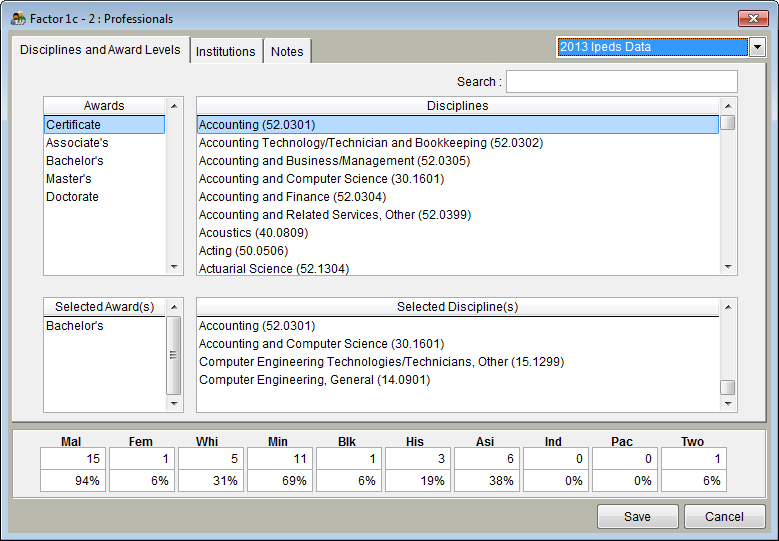Viewport: 779px width, 541px height.
Task: Click the Disciplines list scrollbar thumb
Action: [728, 122]
